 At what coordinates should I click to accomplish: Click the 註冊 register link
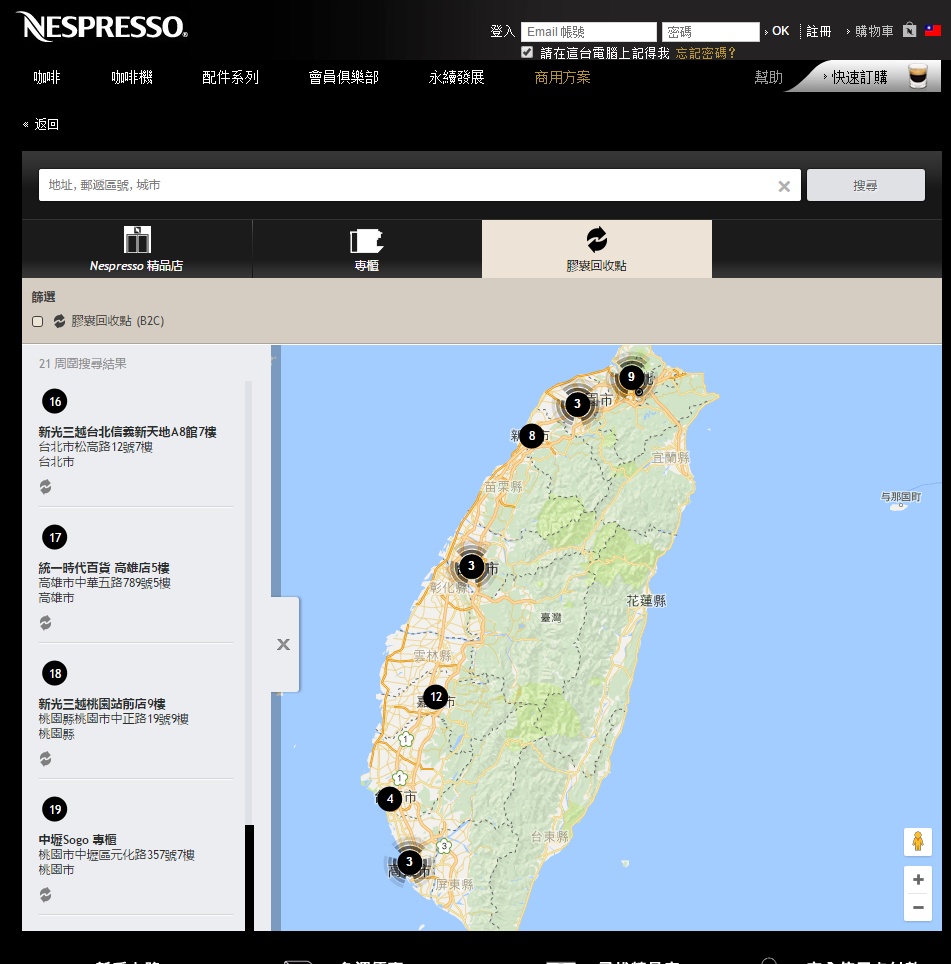[x=818, y=31]
